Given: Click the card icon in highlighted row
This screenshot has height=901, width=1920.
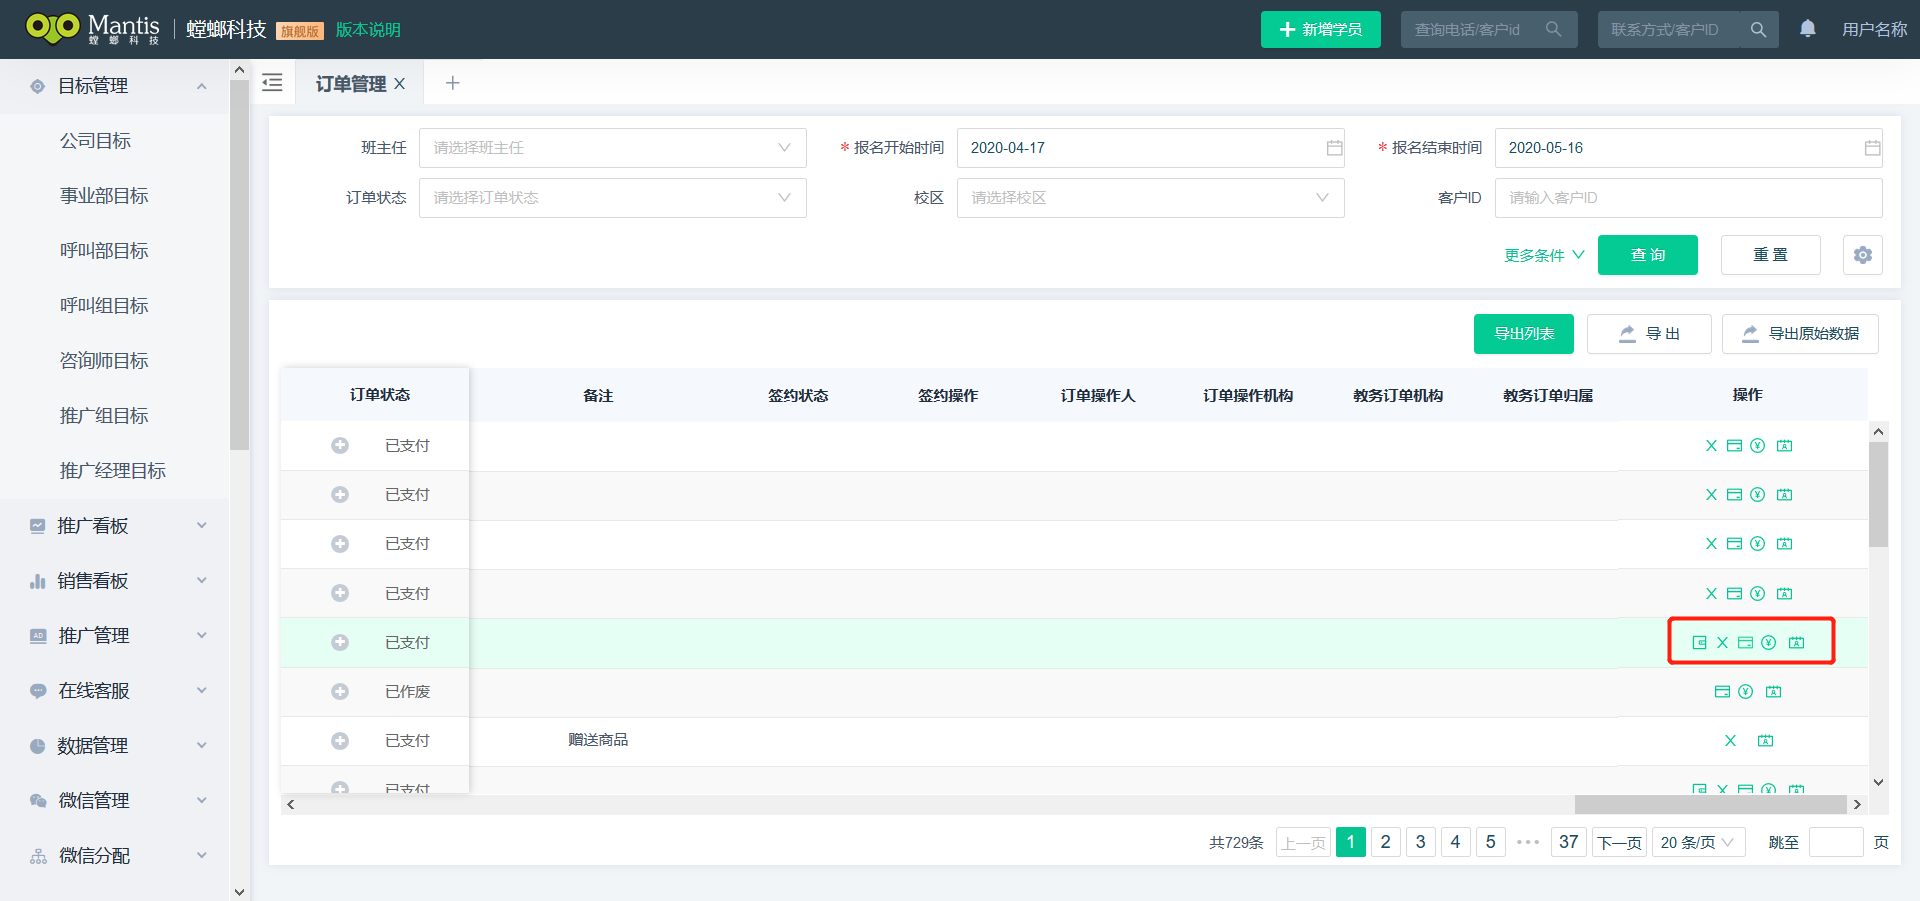Looking at the screenshot, I should tap(1745, 642).
